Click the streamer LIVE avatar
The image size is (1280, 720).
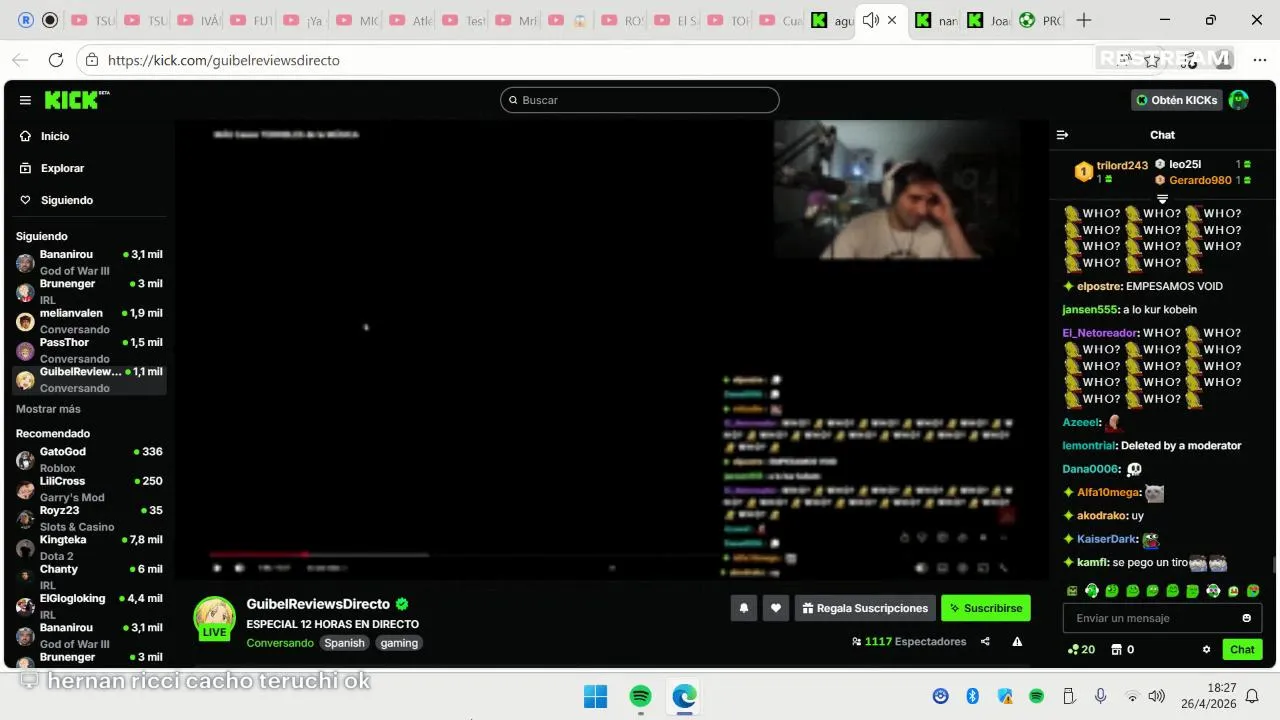tap(214, 619)
